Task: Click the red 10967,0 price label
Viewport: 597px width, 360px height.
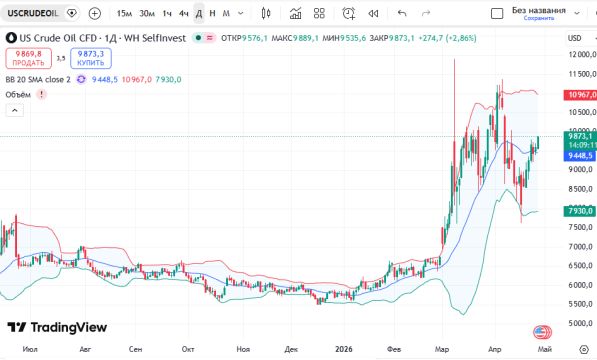Action: [x=580, y=95]
